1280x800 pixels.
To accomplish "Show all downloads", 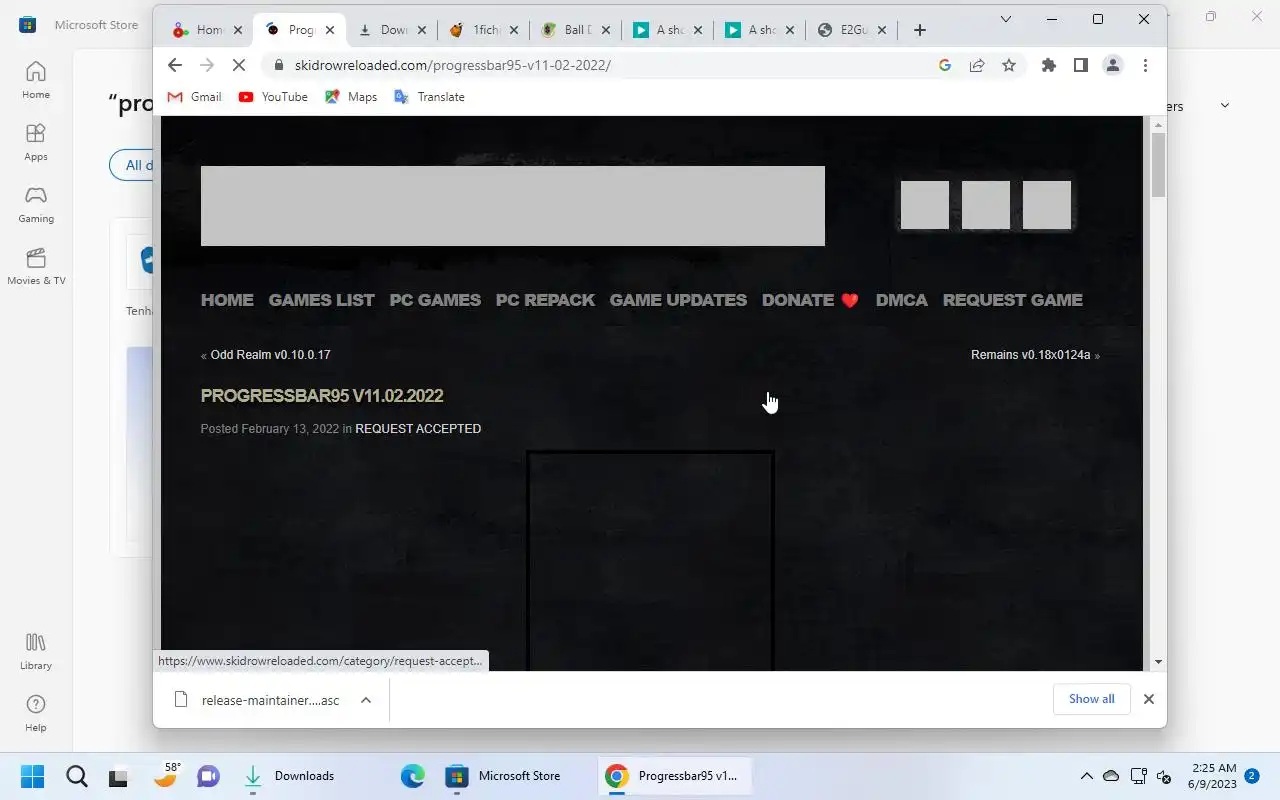I will click(x=1091, y=699).
